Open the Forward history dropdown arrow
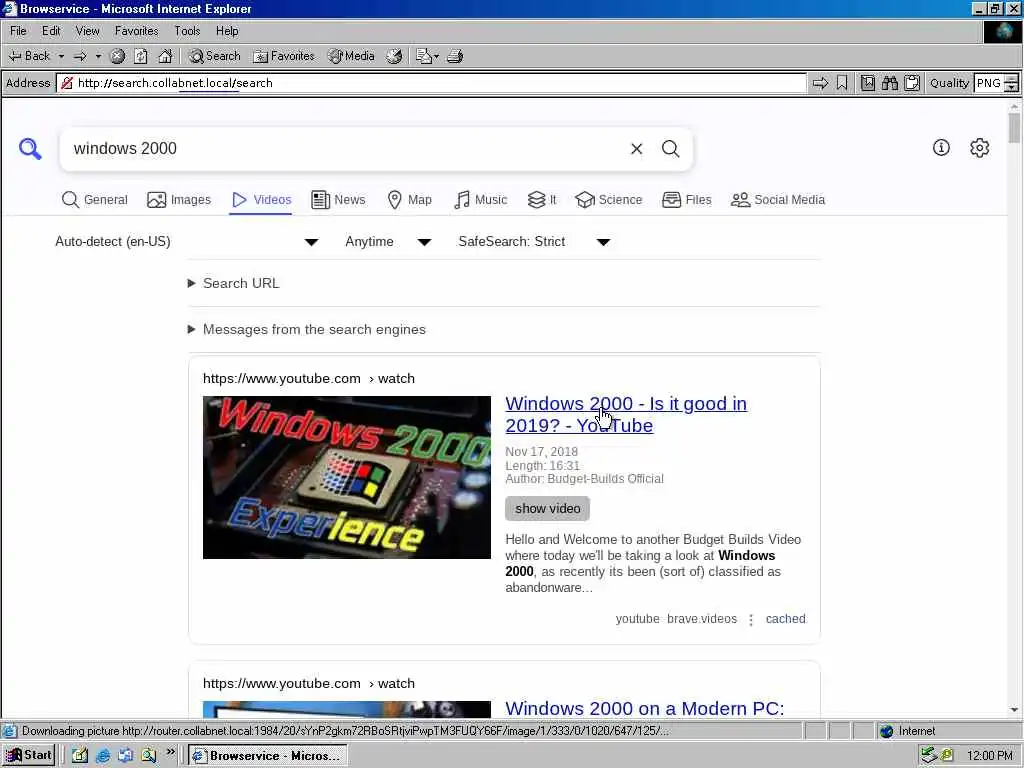1024x768 pixels. point(99,56)
